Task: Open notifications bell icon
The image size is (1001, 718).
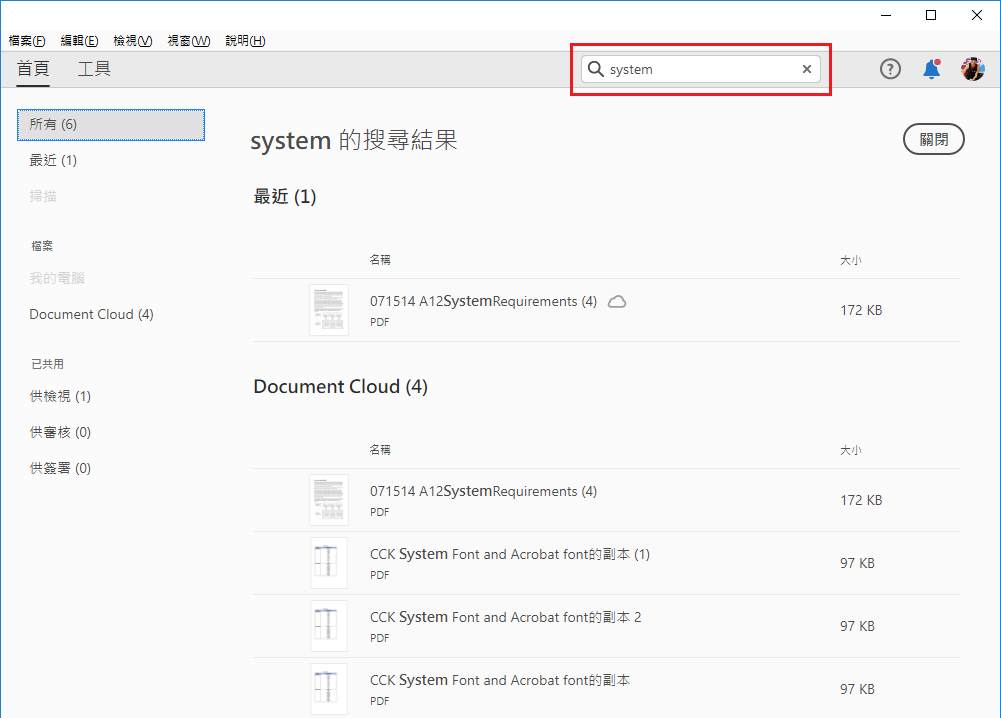Action: point(932,69)
